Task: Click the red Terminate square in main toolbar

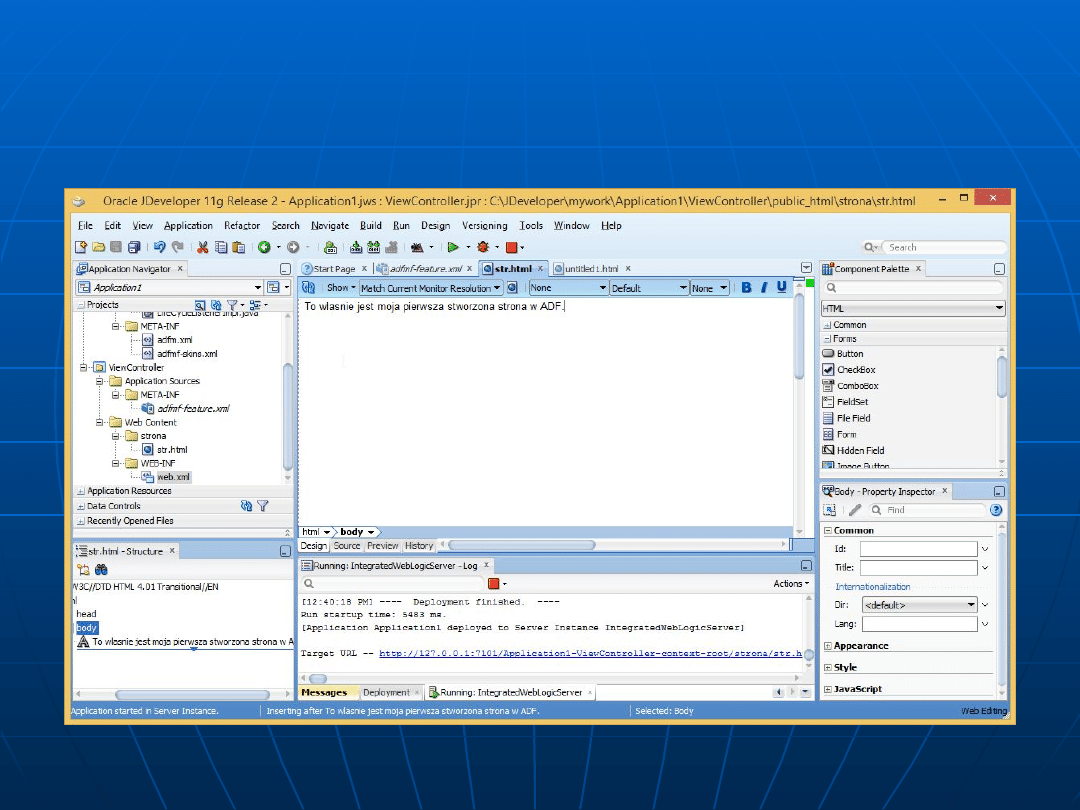Action: click(511, 247)
